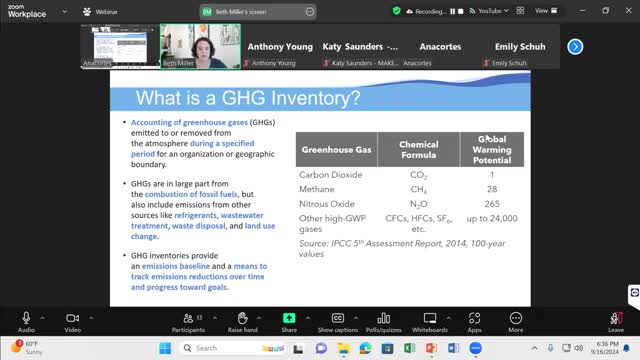Click the tray network display icon
This screenshot has width=640, height=360.
click(566, 348)
